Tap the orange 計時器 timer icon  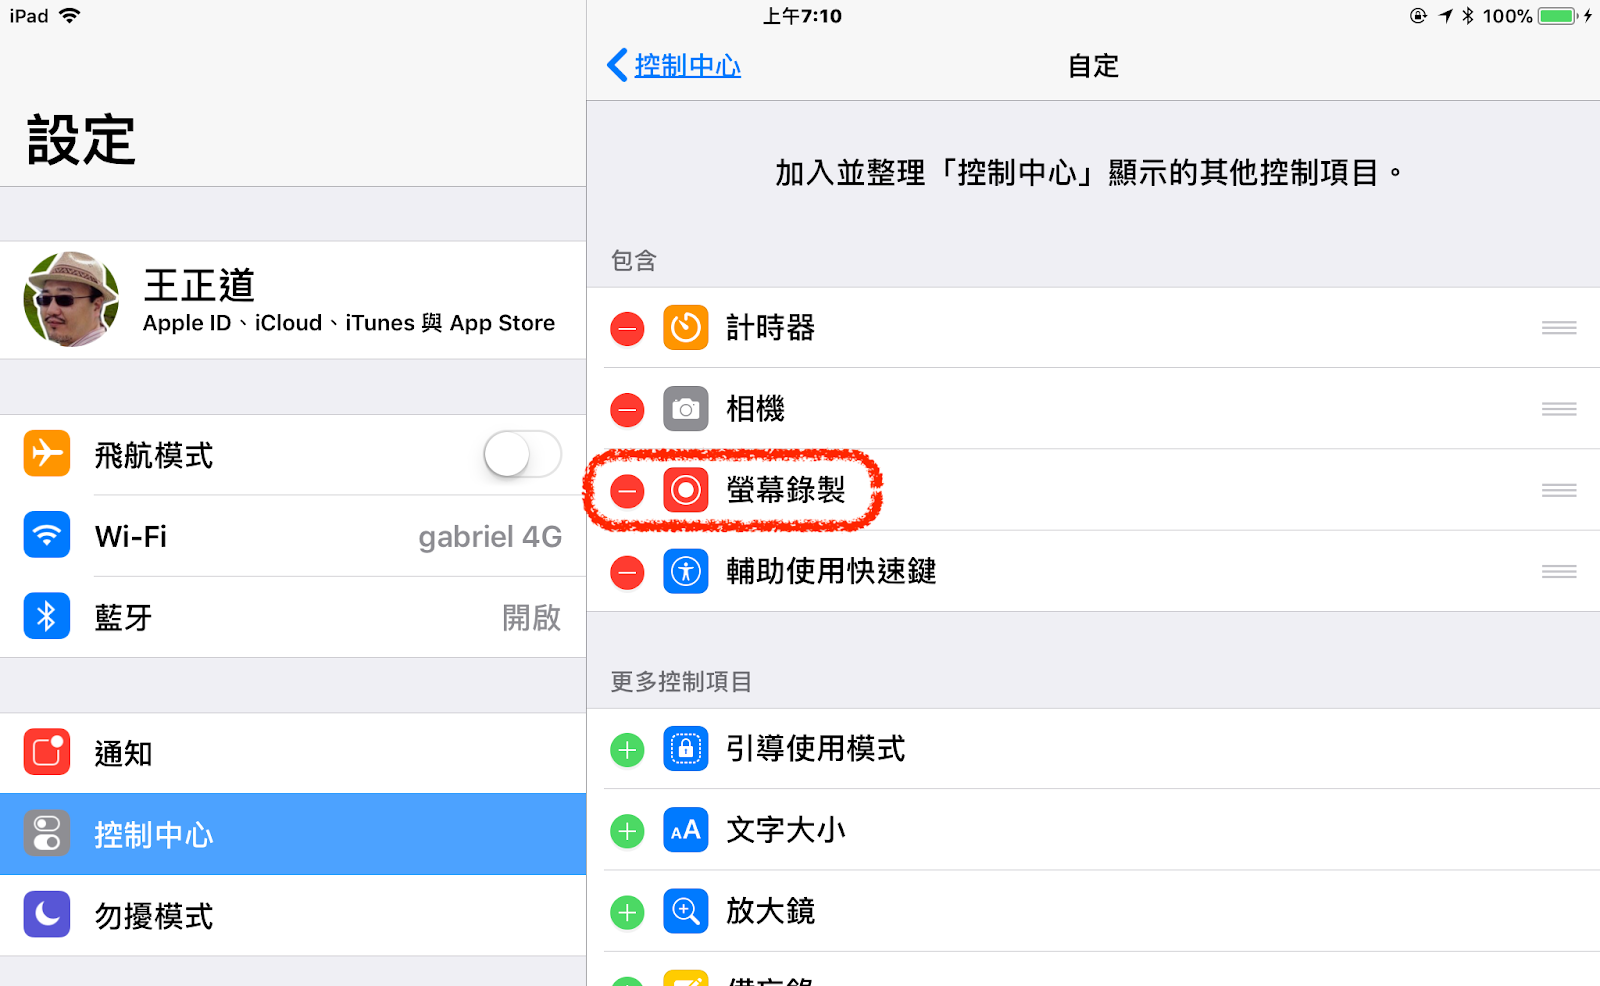(x=686, y=328)
